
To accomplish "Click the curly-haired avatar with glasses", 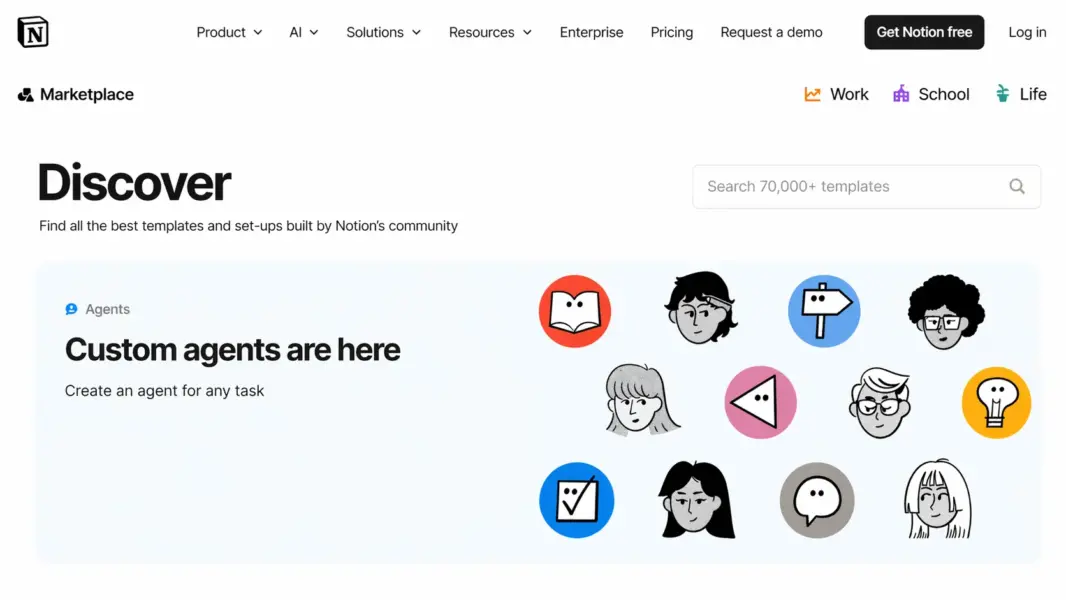I will (x=946, y=311).
